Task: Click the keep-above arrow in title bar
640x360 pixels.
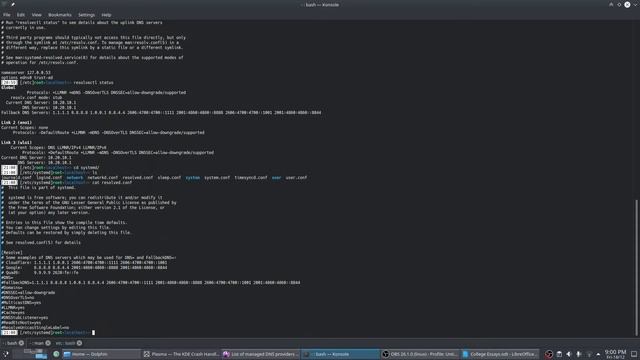Action: (x=611, y=4)
